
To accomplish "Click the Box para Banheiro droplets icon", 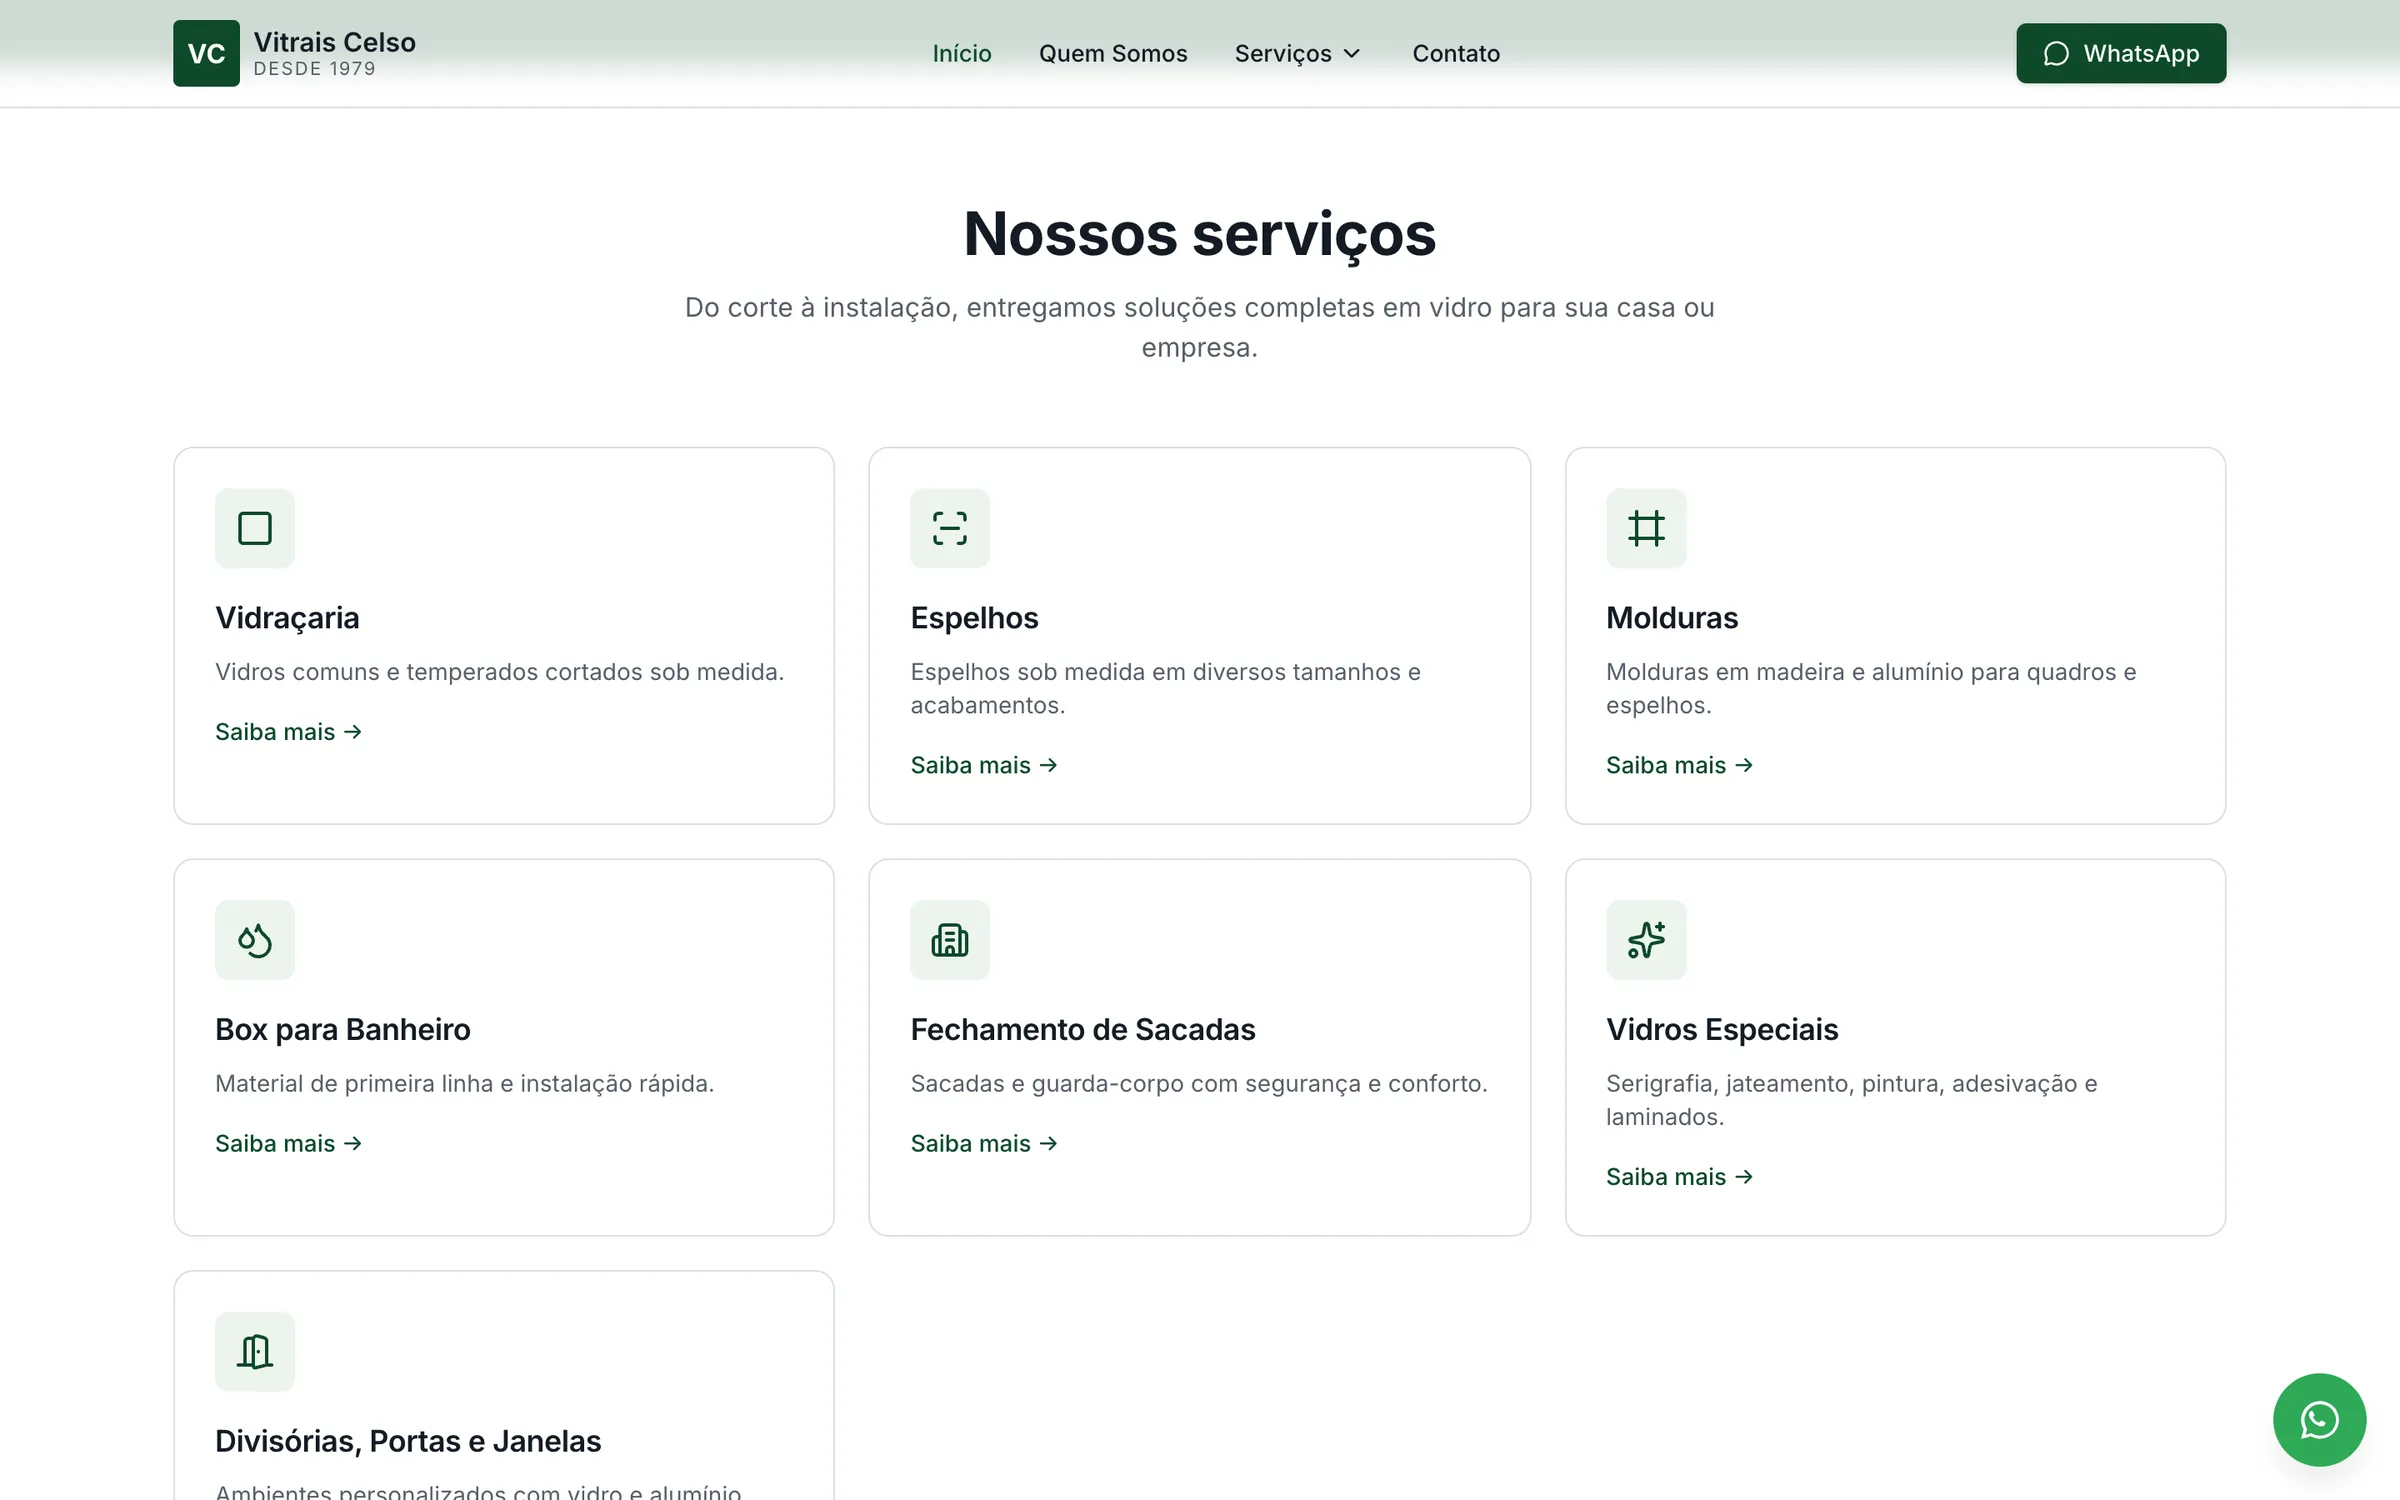I will coord(255,940).
